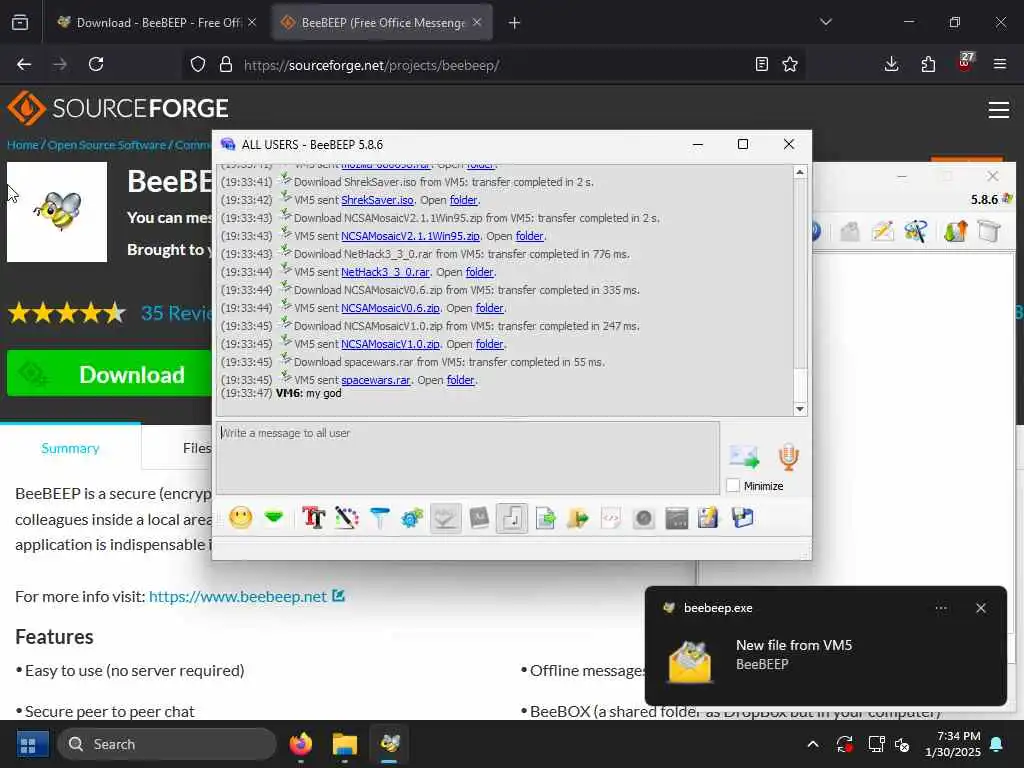Show hidden system tray icons chevron
This screenshot has width=1024, height=768.
pos(813,744)
